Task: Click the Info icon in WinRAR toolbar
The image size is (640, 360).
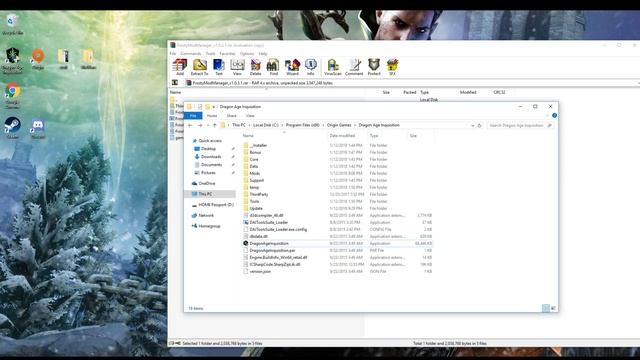Action: click(311, 67)
